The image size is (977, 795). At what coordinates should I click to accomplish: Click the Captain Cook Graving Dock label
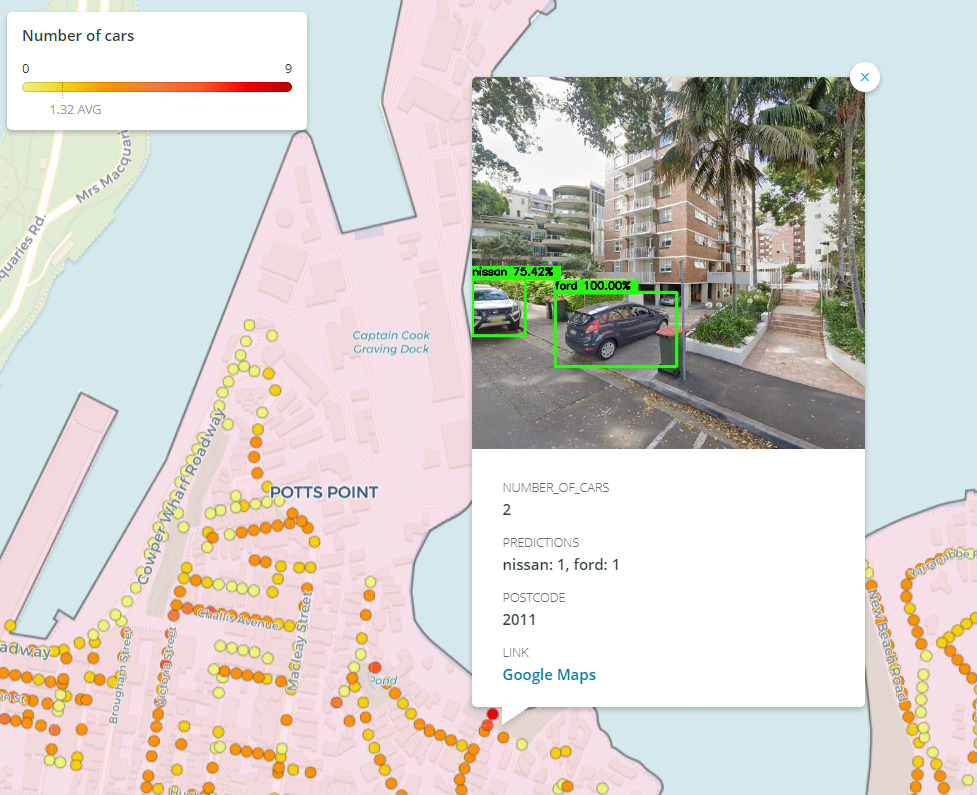390,342
